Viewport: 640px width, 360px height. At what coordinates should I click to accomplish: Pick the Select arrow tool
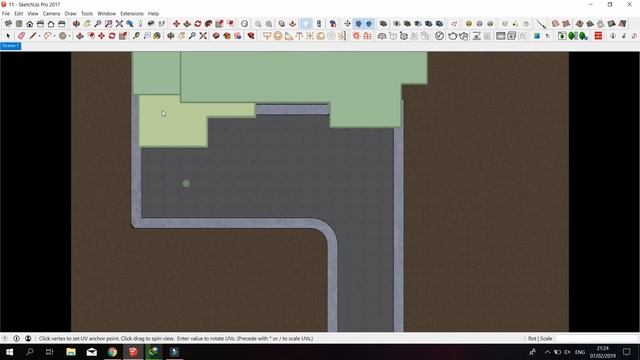click(8, 36)
